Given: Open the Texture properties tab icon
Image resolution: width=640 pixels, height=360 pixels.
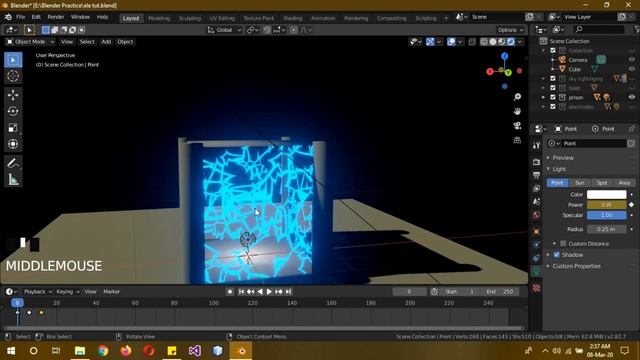Looking at the screenshot, I should click(x=536, y=288).
